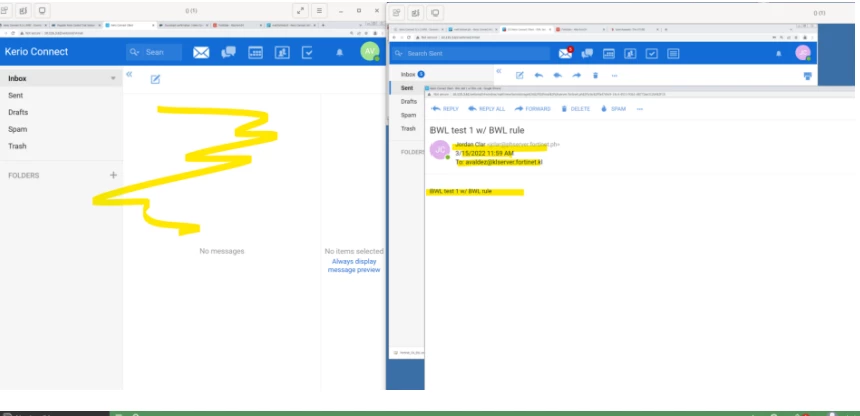The image size is (860, 416).
Task: Open Mail view in left Kerio window
Action: [201, 52]
